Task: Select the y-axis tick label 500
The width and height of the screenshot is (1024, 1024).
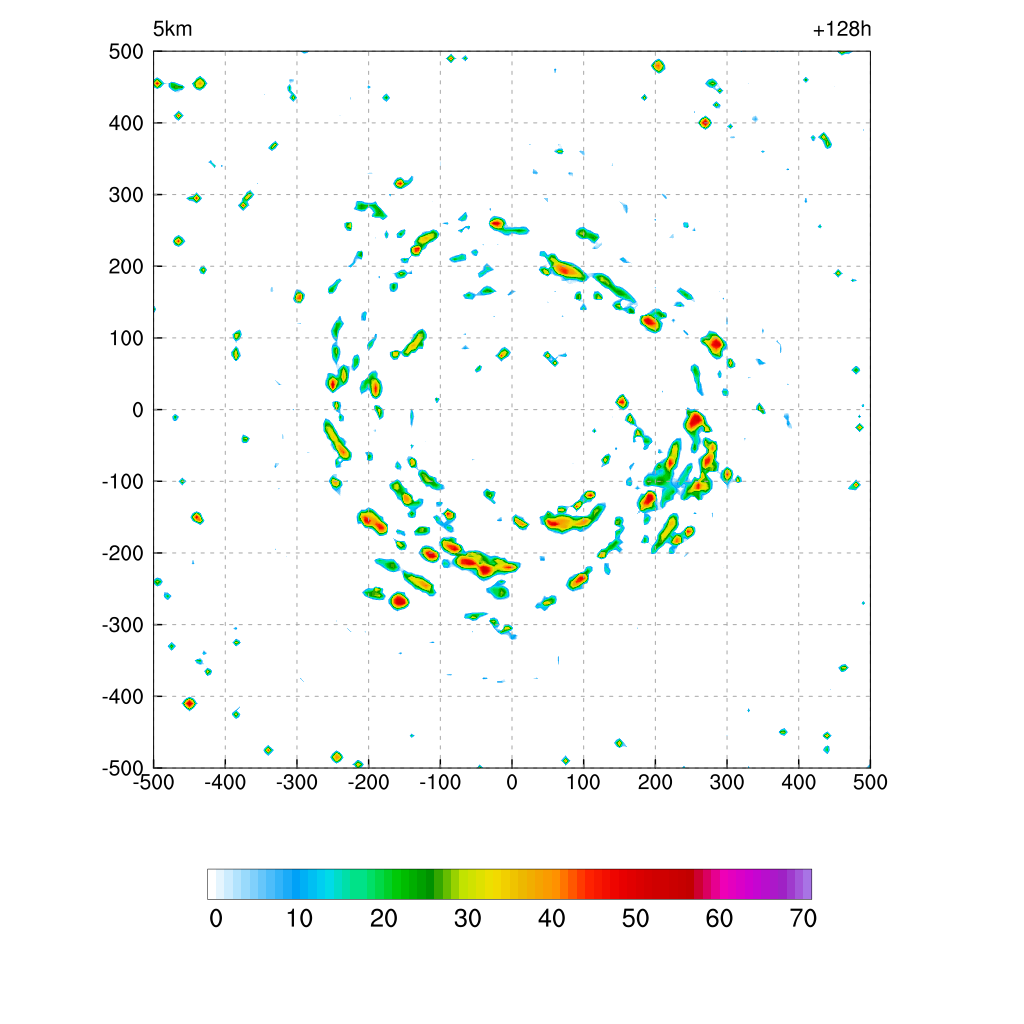Action: (126, 52)
